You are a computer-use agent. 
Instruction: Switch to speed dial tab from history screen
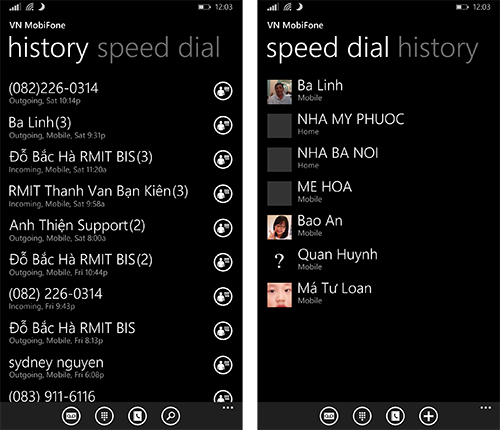pos(159,49)
